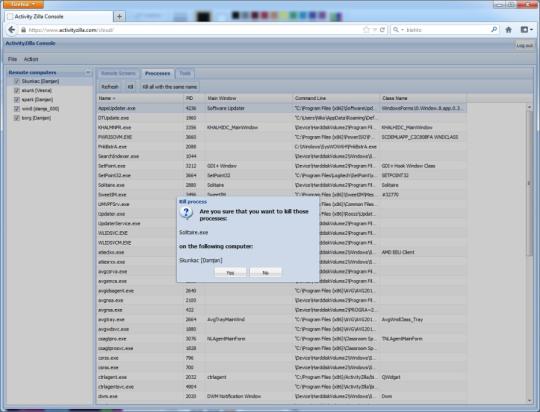Click the reload page icon

[382, 30]
